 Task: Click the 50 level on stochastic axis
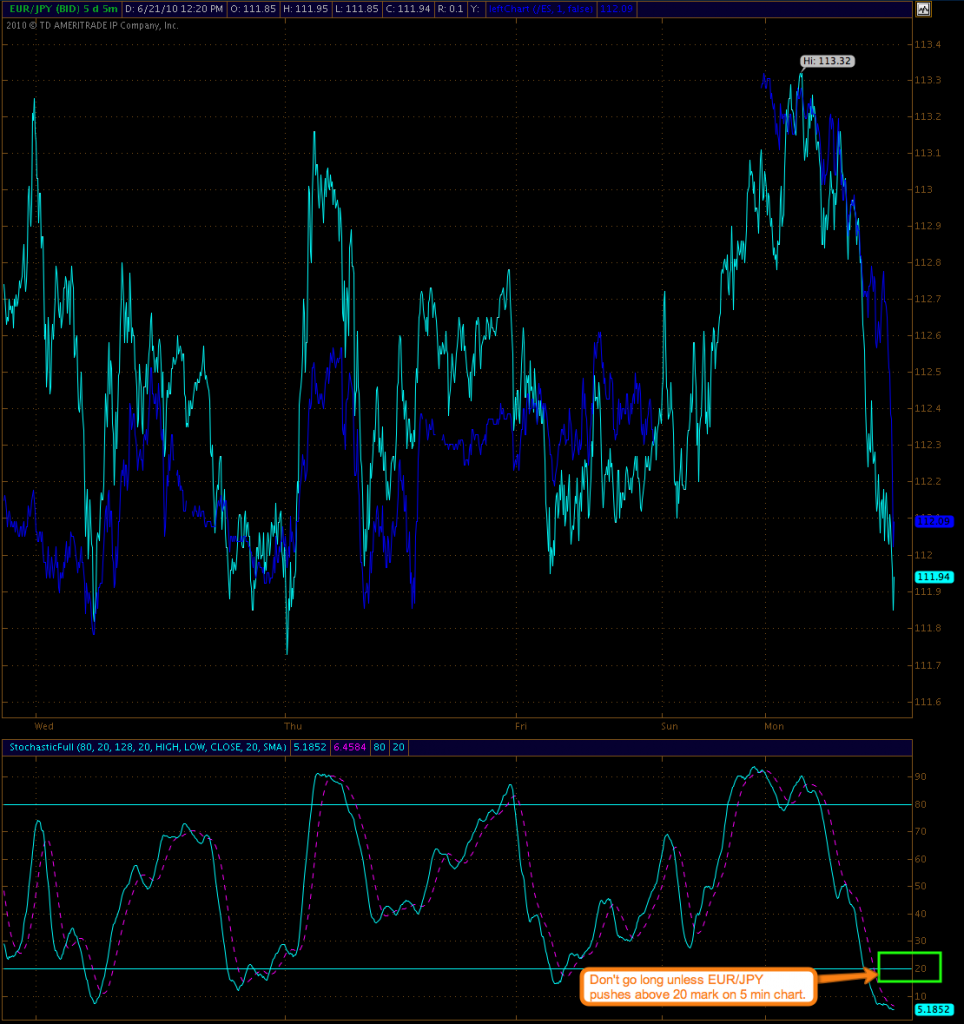point(920,886)
